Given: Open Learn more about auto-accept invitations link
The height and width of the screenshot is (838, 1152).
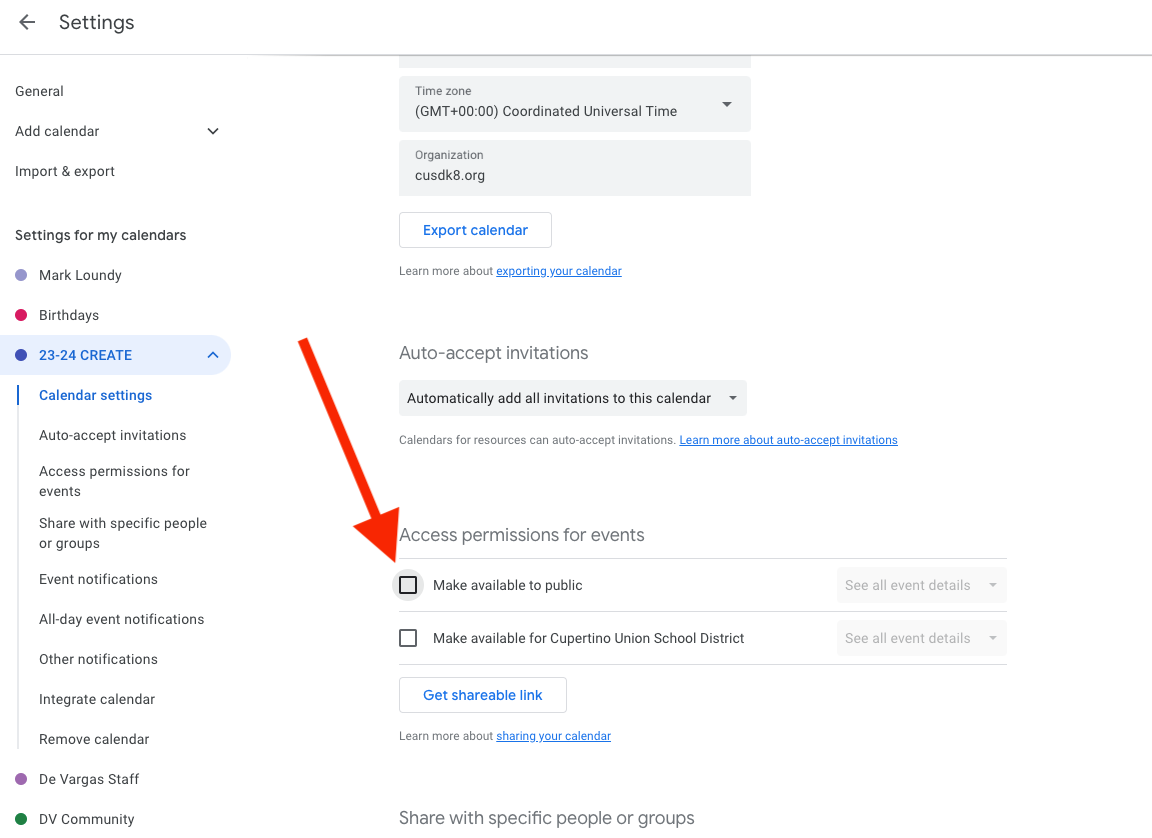Looking at the screenshot, I should [788, 440].
